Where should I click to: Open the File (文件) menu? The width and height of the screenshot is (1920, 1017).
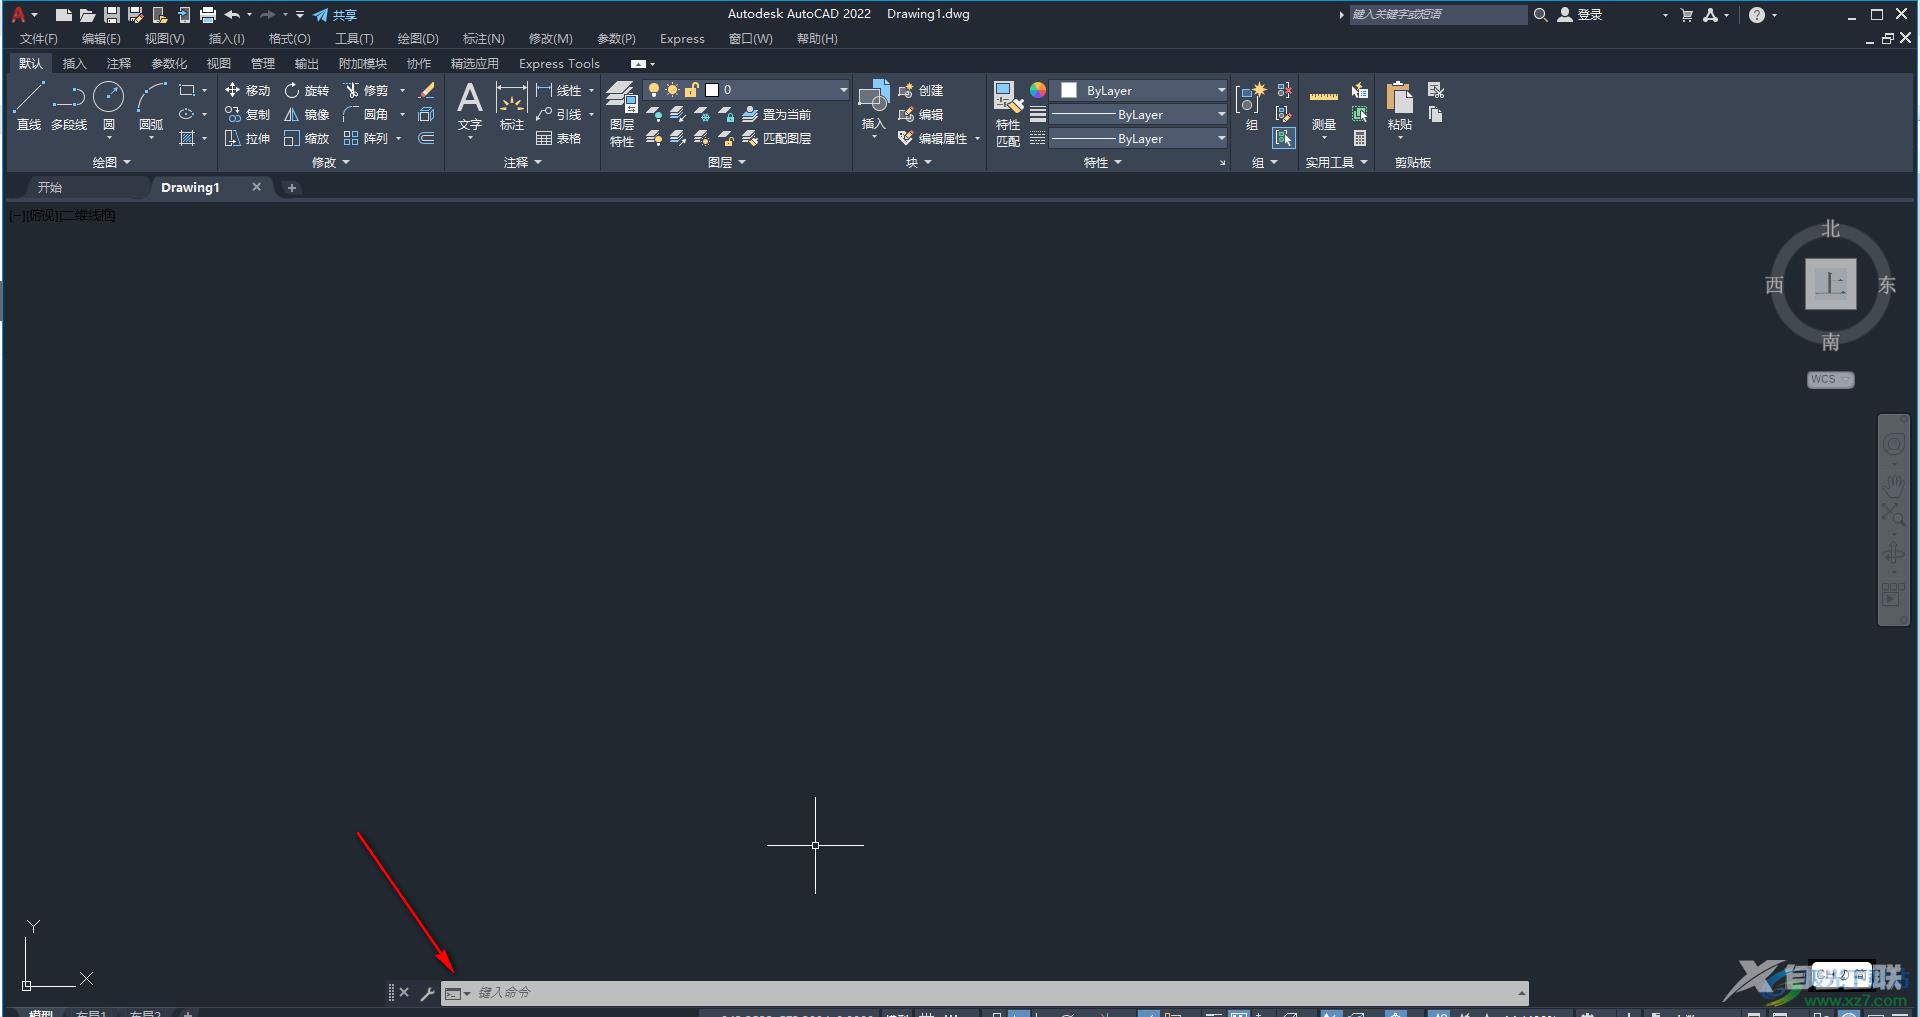[x=39, y=39]
